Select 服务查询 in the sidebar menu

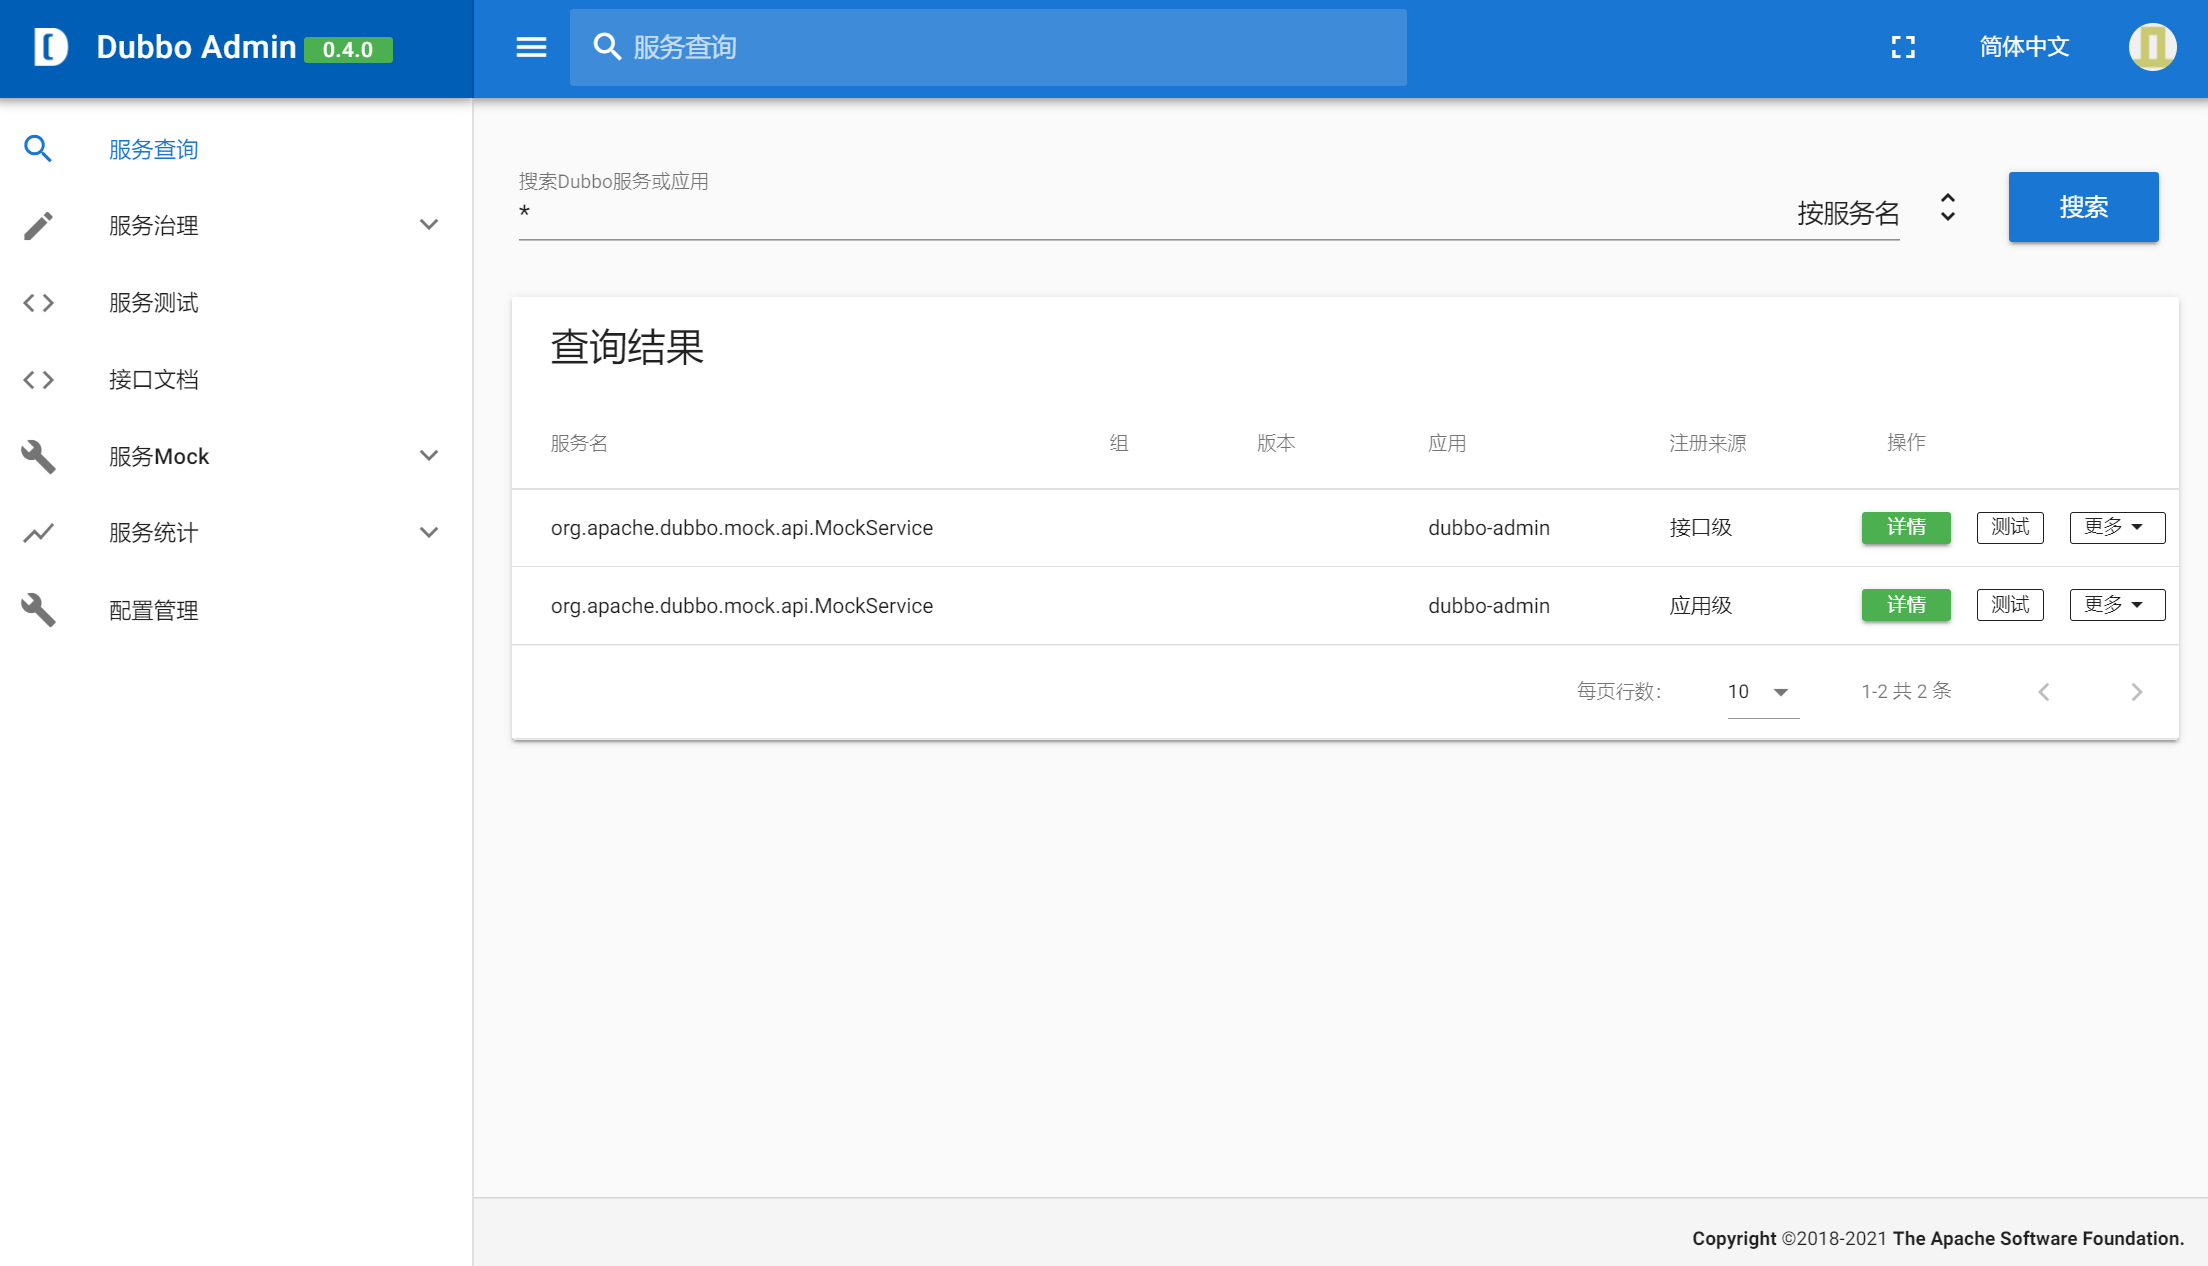[x=153, y=148]
